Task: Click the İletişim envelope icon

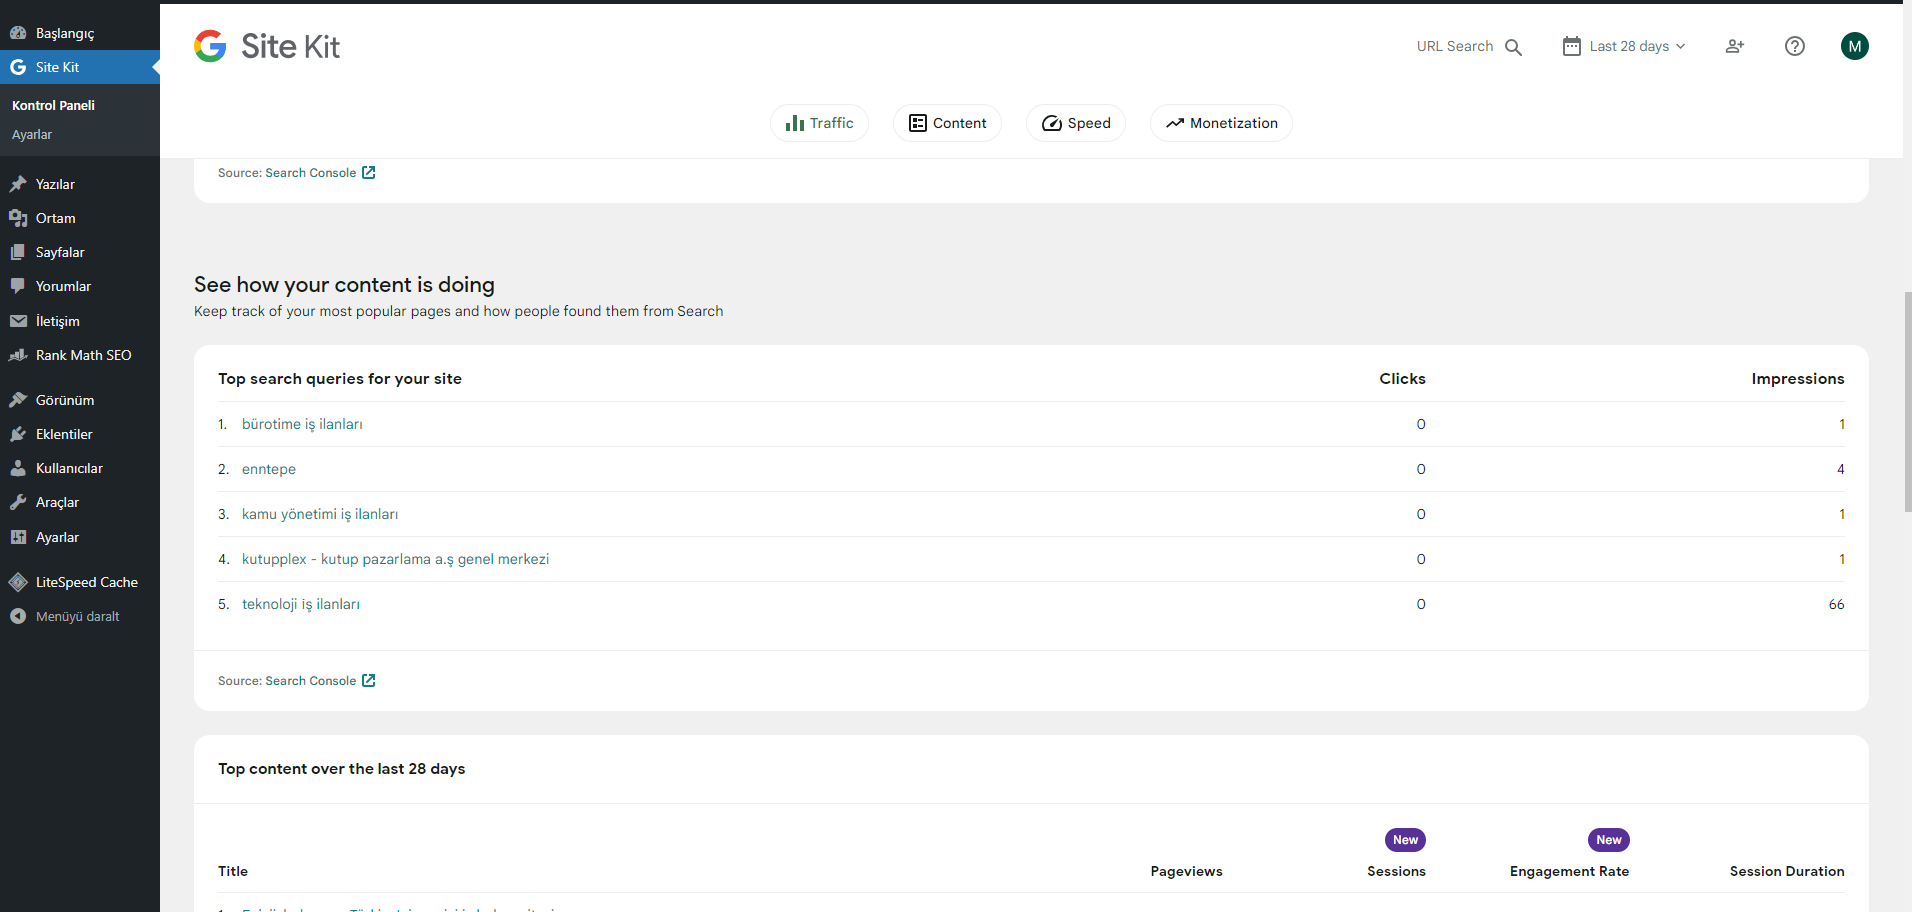Action: tap(18, 321)
